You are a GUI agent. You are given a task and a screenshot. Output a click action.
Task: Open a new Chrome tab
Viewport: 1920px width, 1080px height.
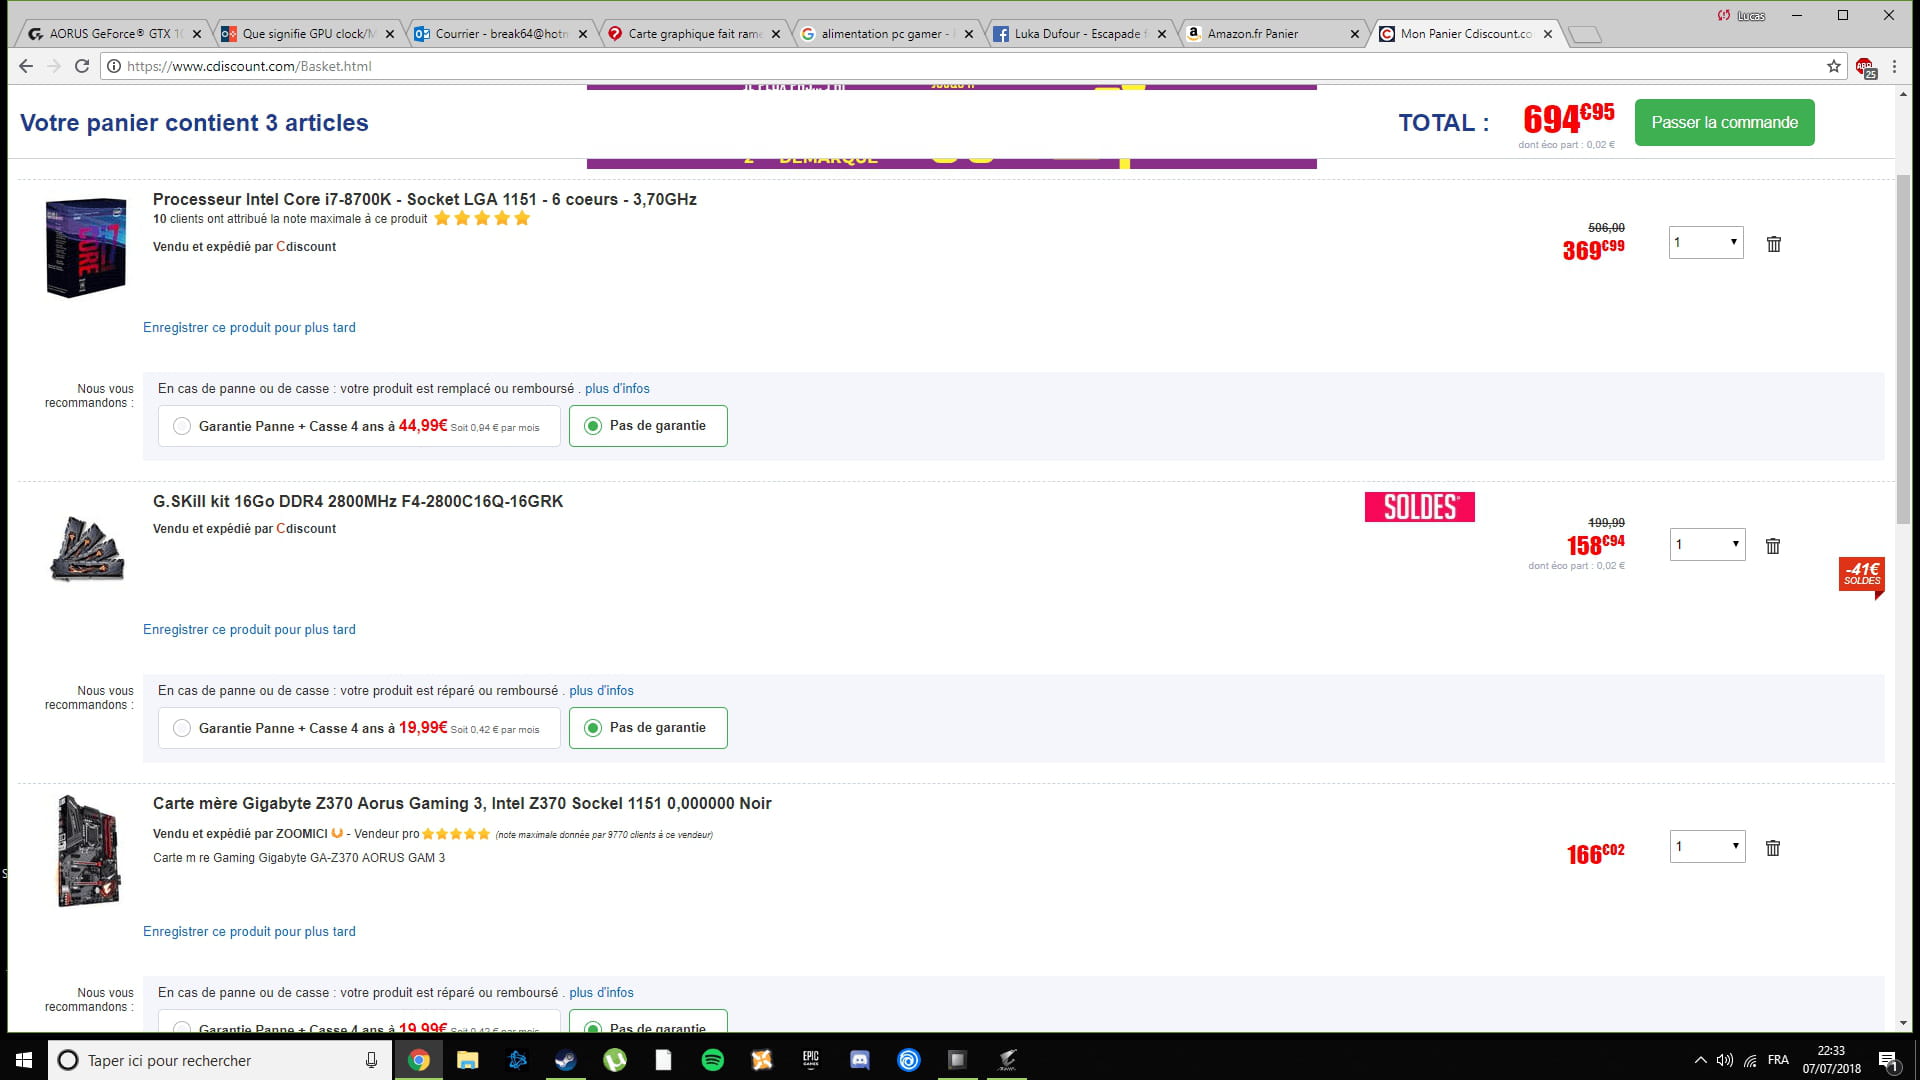point(1584,35)
